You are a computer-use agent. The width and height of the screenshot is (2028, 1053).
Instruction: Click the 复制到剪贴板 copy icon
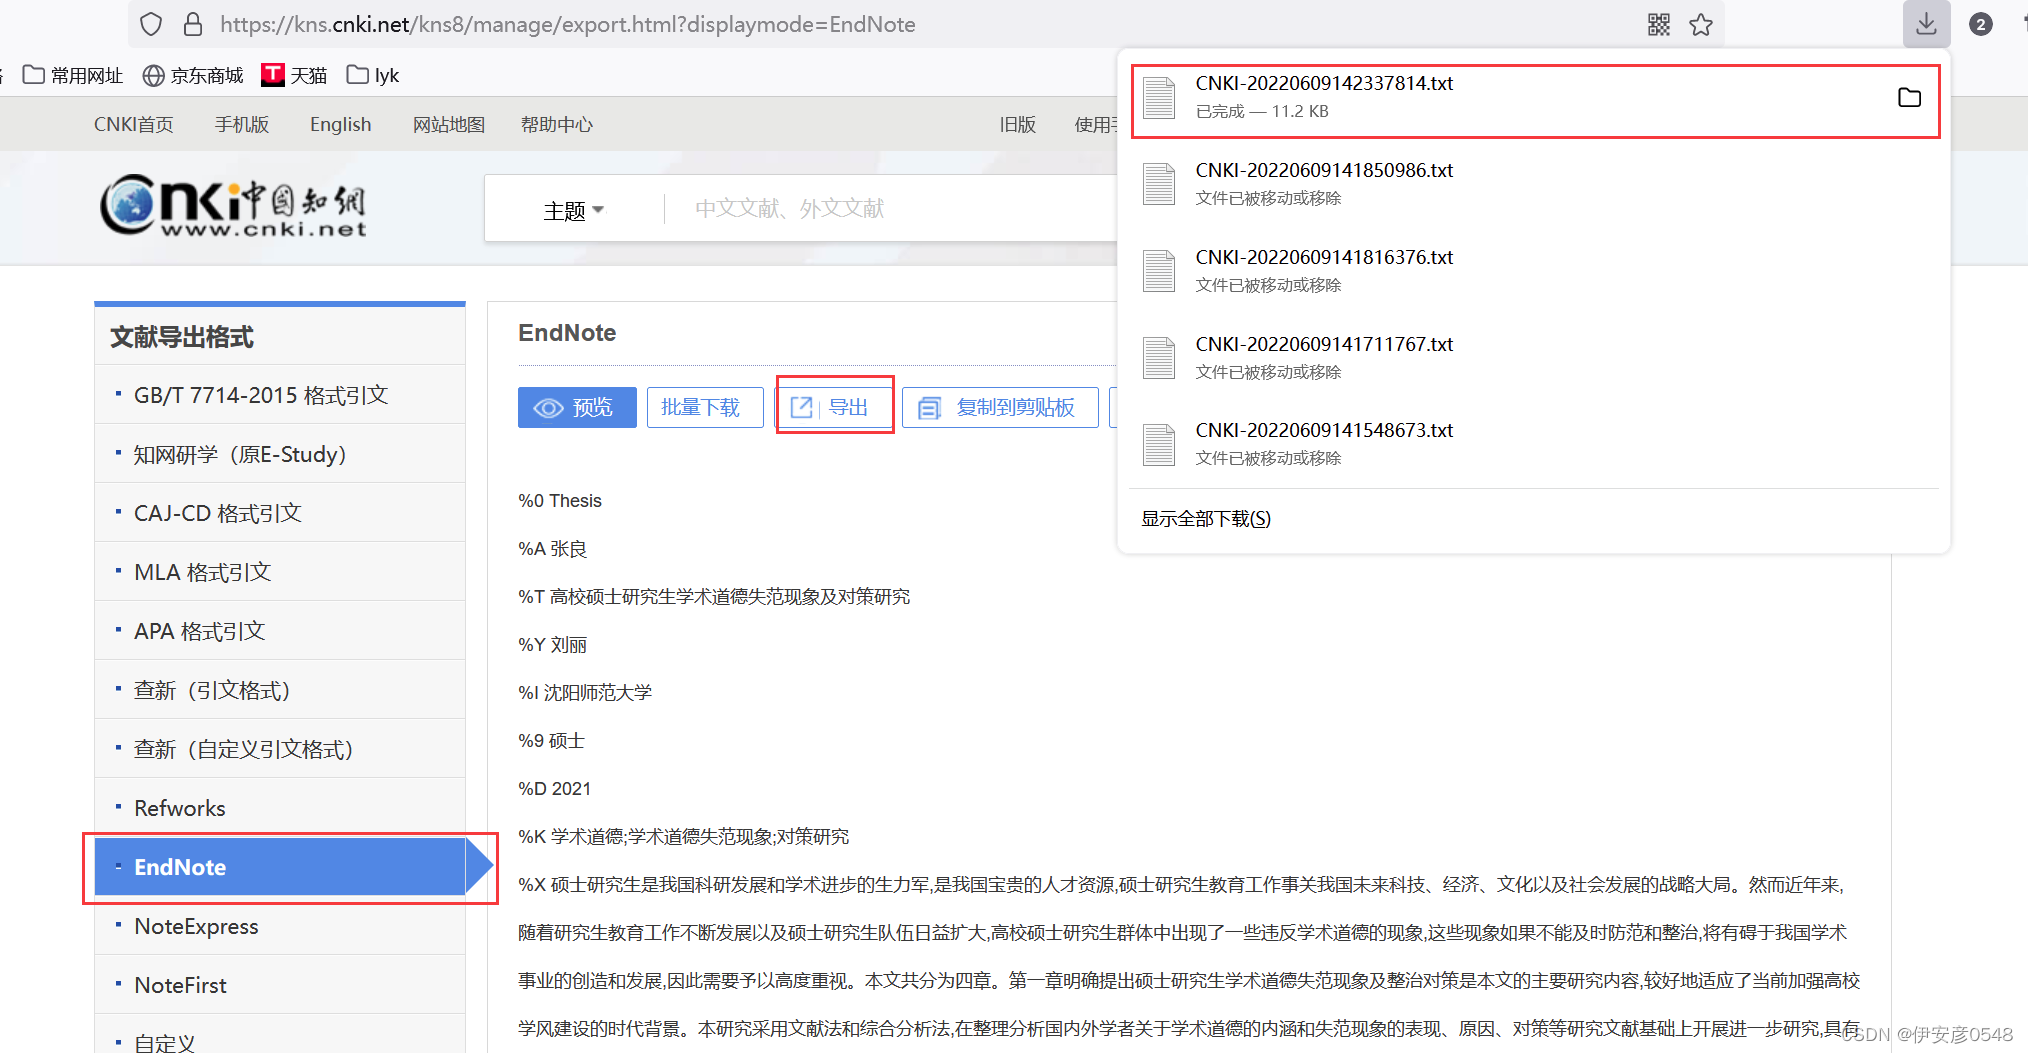pyautogui.click(x=929, y=407)
